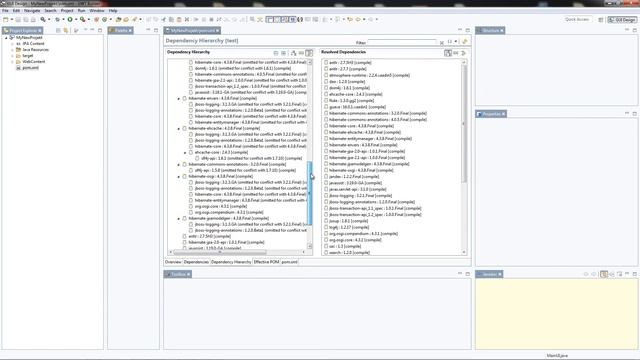The image size is (640, 360).
Task: Click the Delete X icon in main toolbar
Action: (x=187, y=19)
